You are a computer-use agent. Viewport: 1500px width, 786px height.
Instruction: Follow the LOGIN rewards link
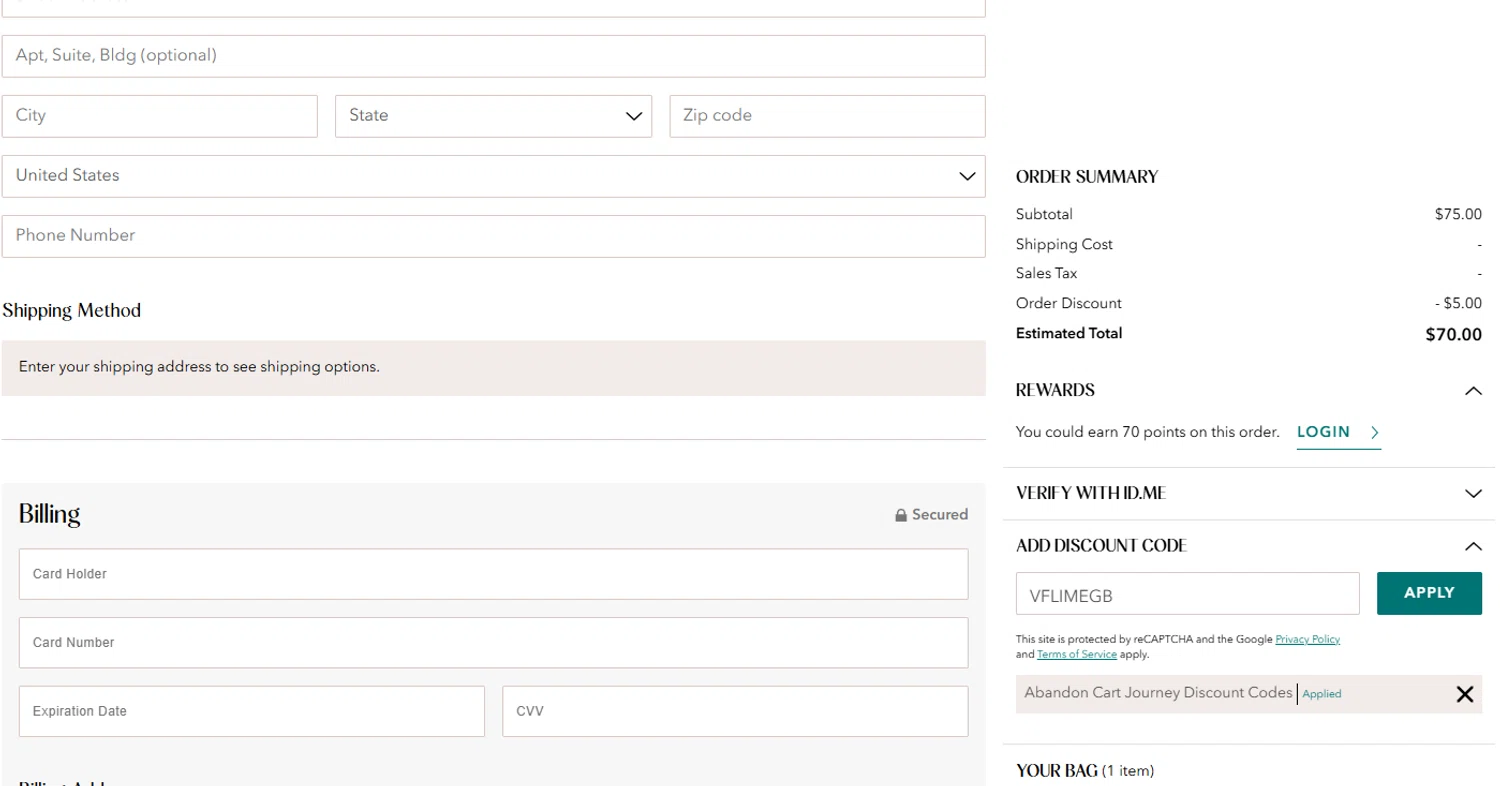click(1323, 432)
